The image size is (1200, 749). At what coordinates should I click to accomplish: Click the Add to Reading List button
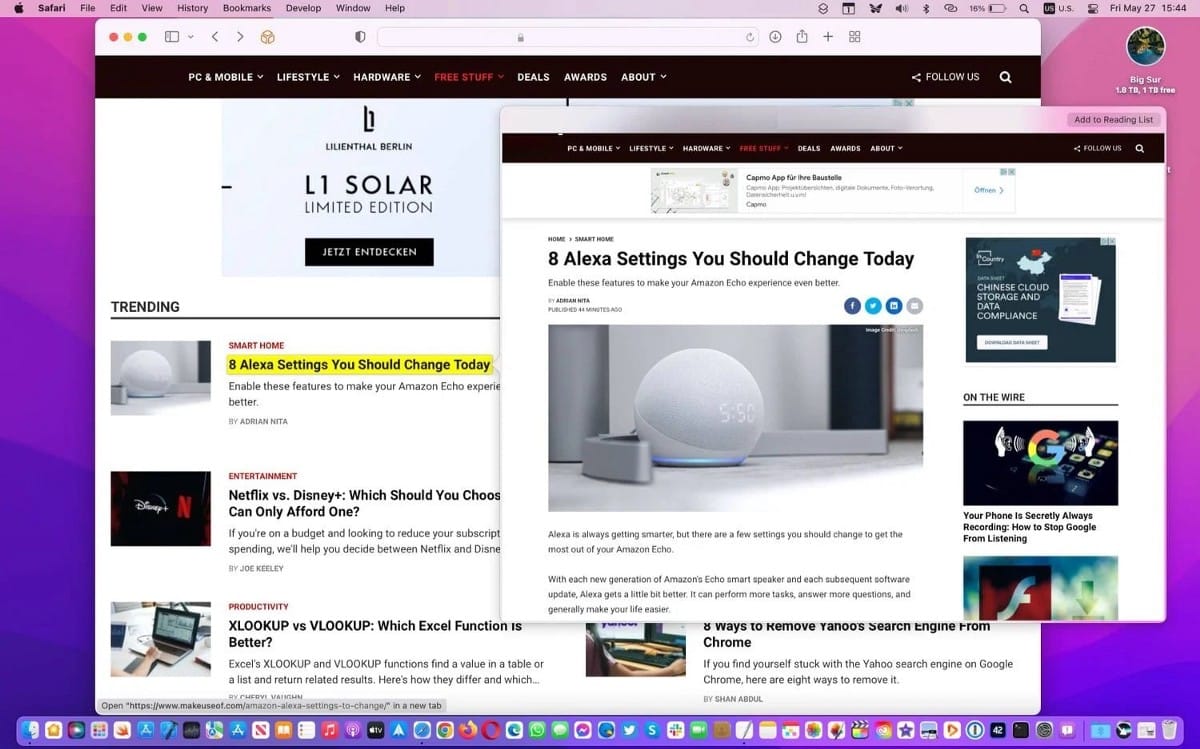pyautogui.click(x=1113, y=119)
